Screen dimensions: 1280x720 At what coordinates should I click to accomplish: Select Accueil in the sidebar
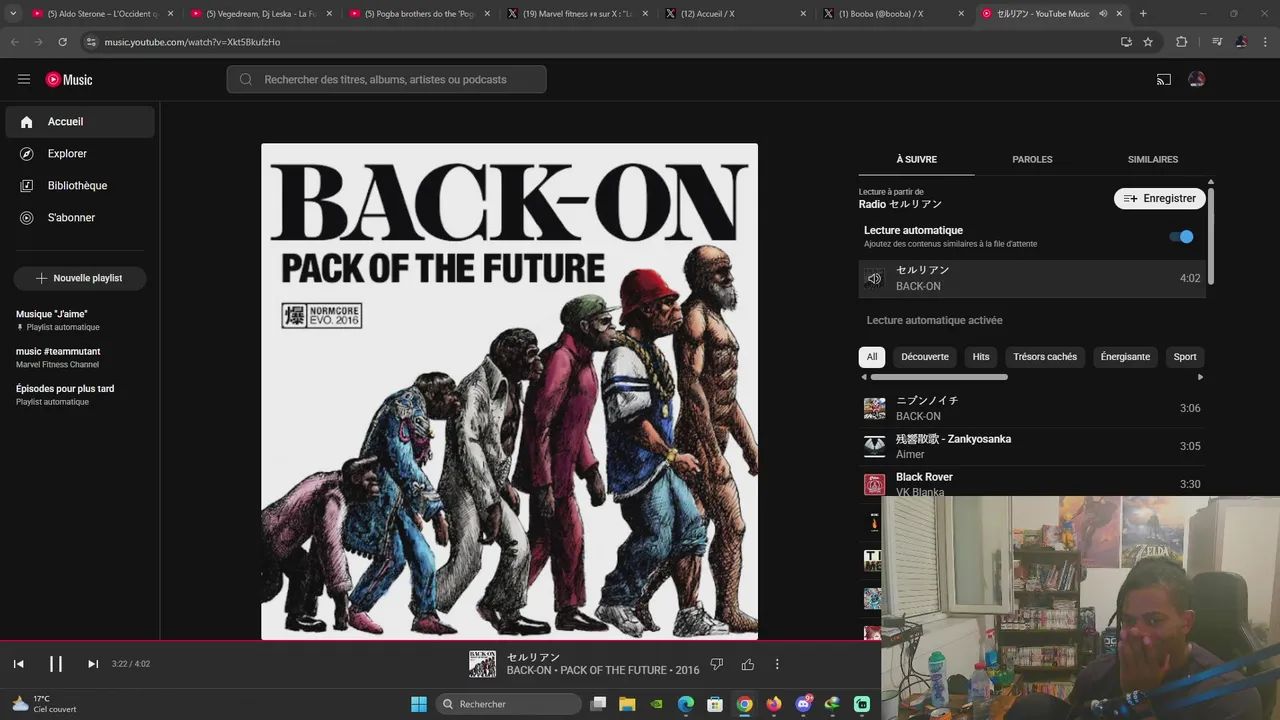[x=80, y=121]
